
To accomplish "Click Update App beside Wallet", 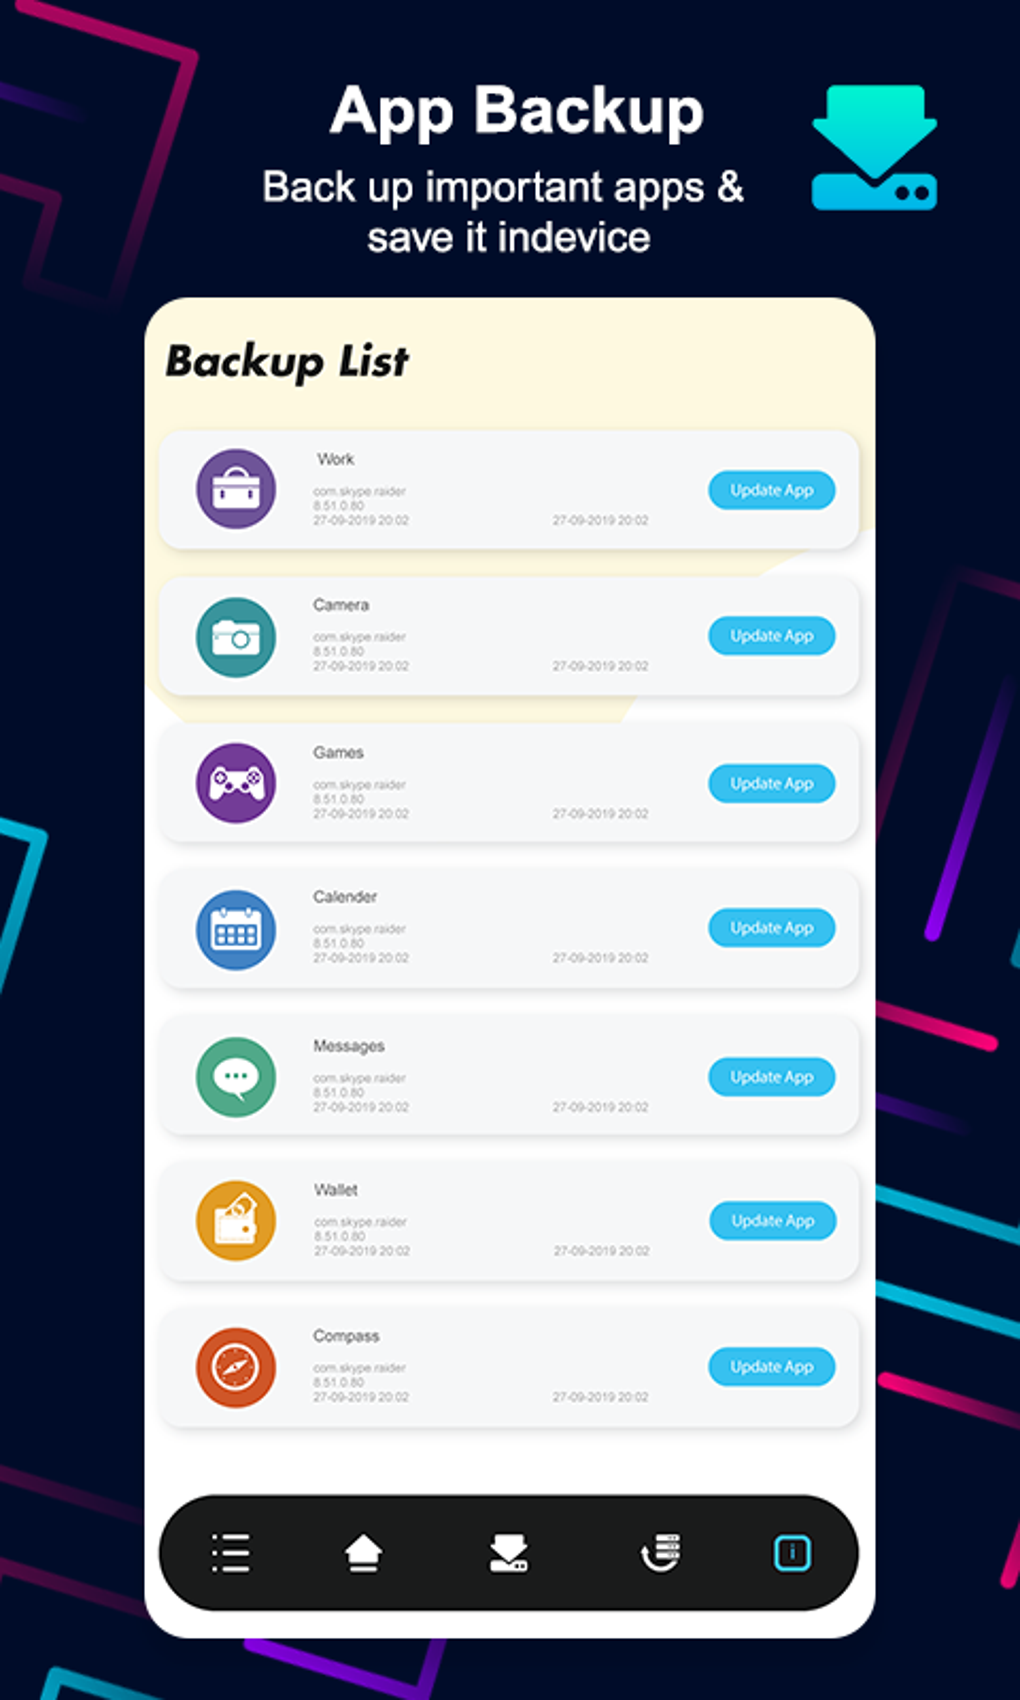I will tap(773, 1221).
